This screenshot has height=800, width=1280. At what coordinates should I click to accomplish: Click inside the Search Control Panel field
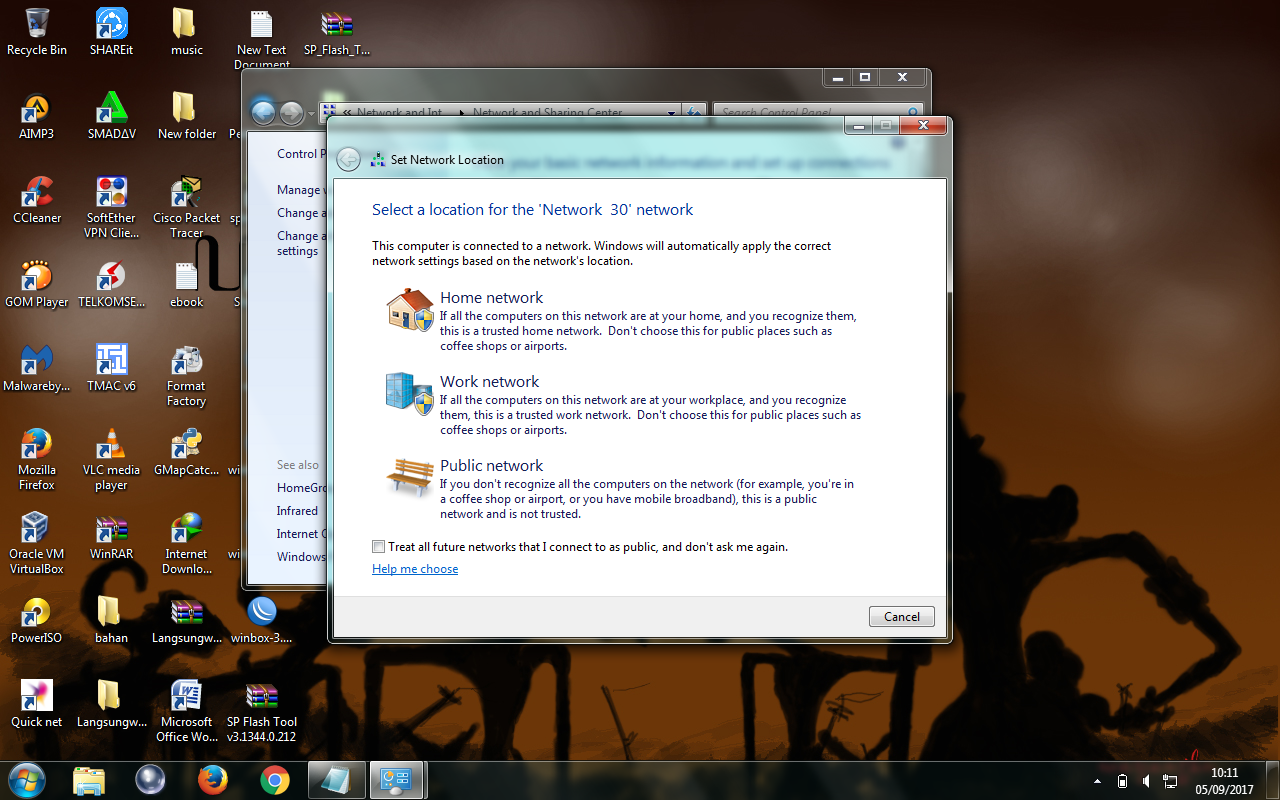[x=810, y=112]
